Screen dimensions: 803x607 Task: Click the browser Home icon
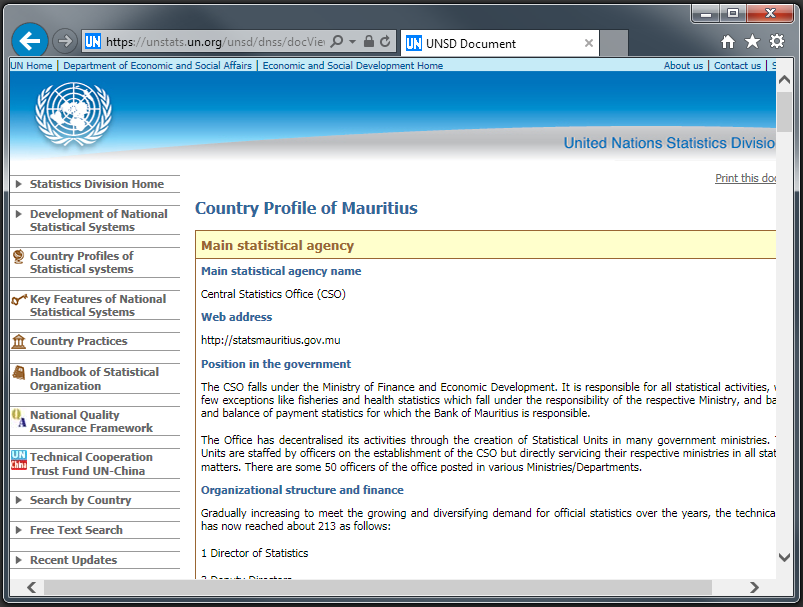click(x=728, y=41)
